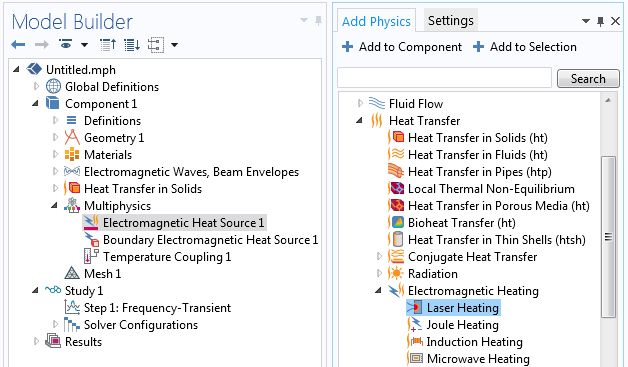Click the Mesh 1 triangle icon

tap(72, 273)
